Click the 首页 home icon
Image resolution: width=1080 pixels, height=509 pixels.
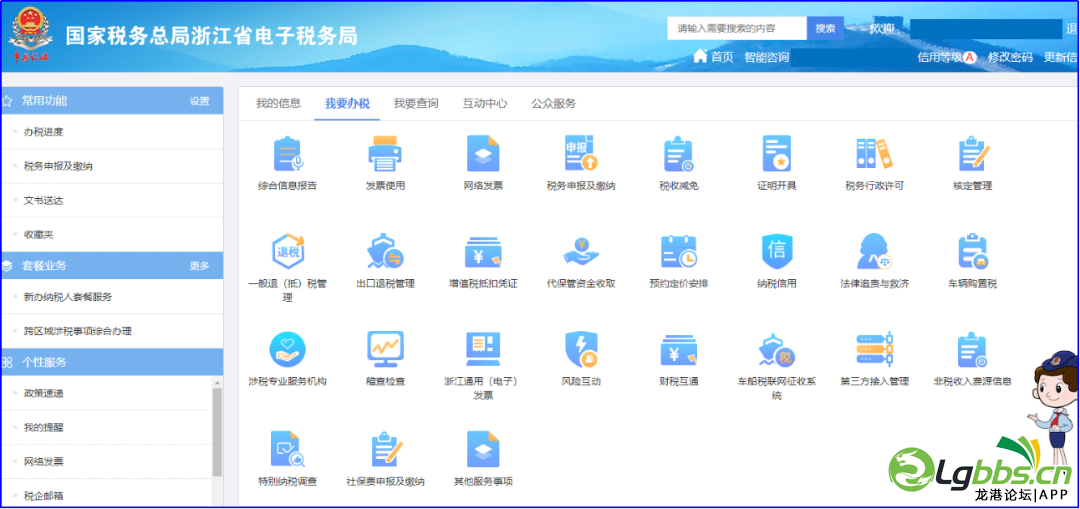click(x=700, y=56)
